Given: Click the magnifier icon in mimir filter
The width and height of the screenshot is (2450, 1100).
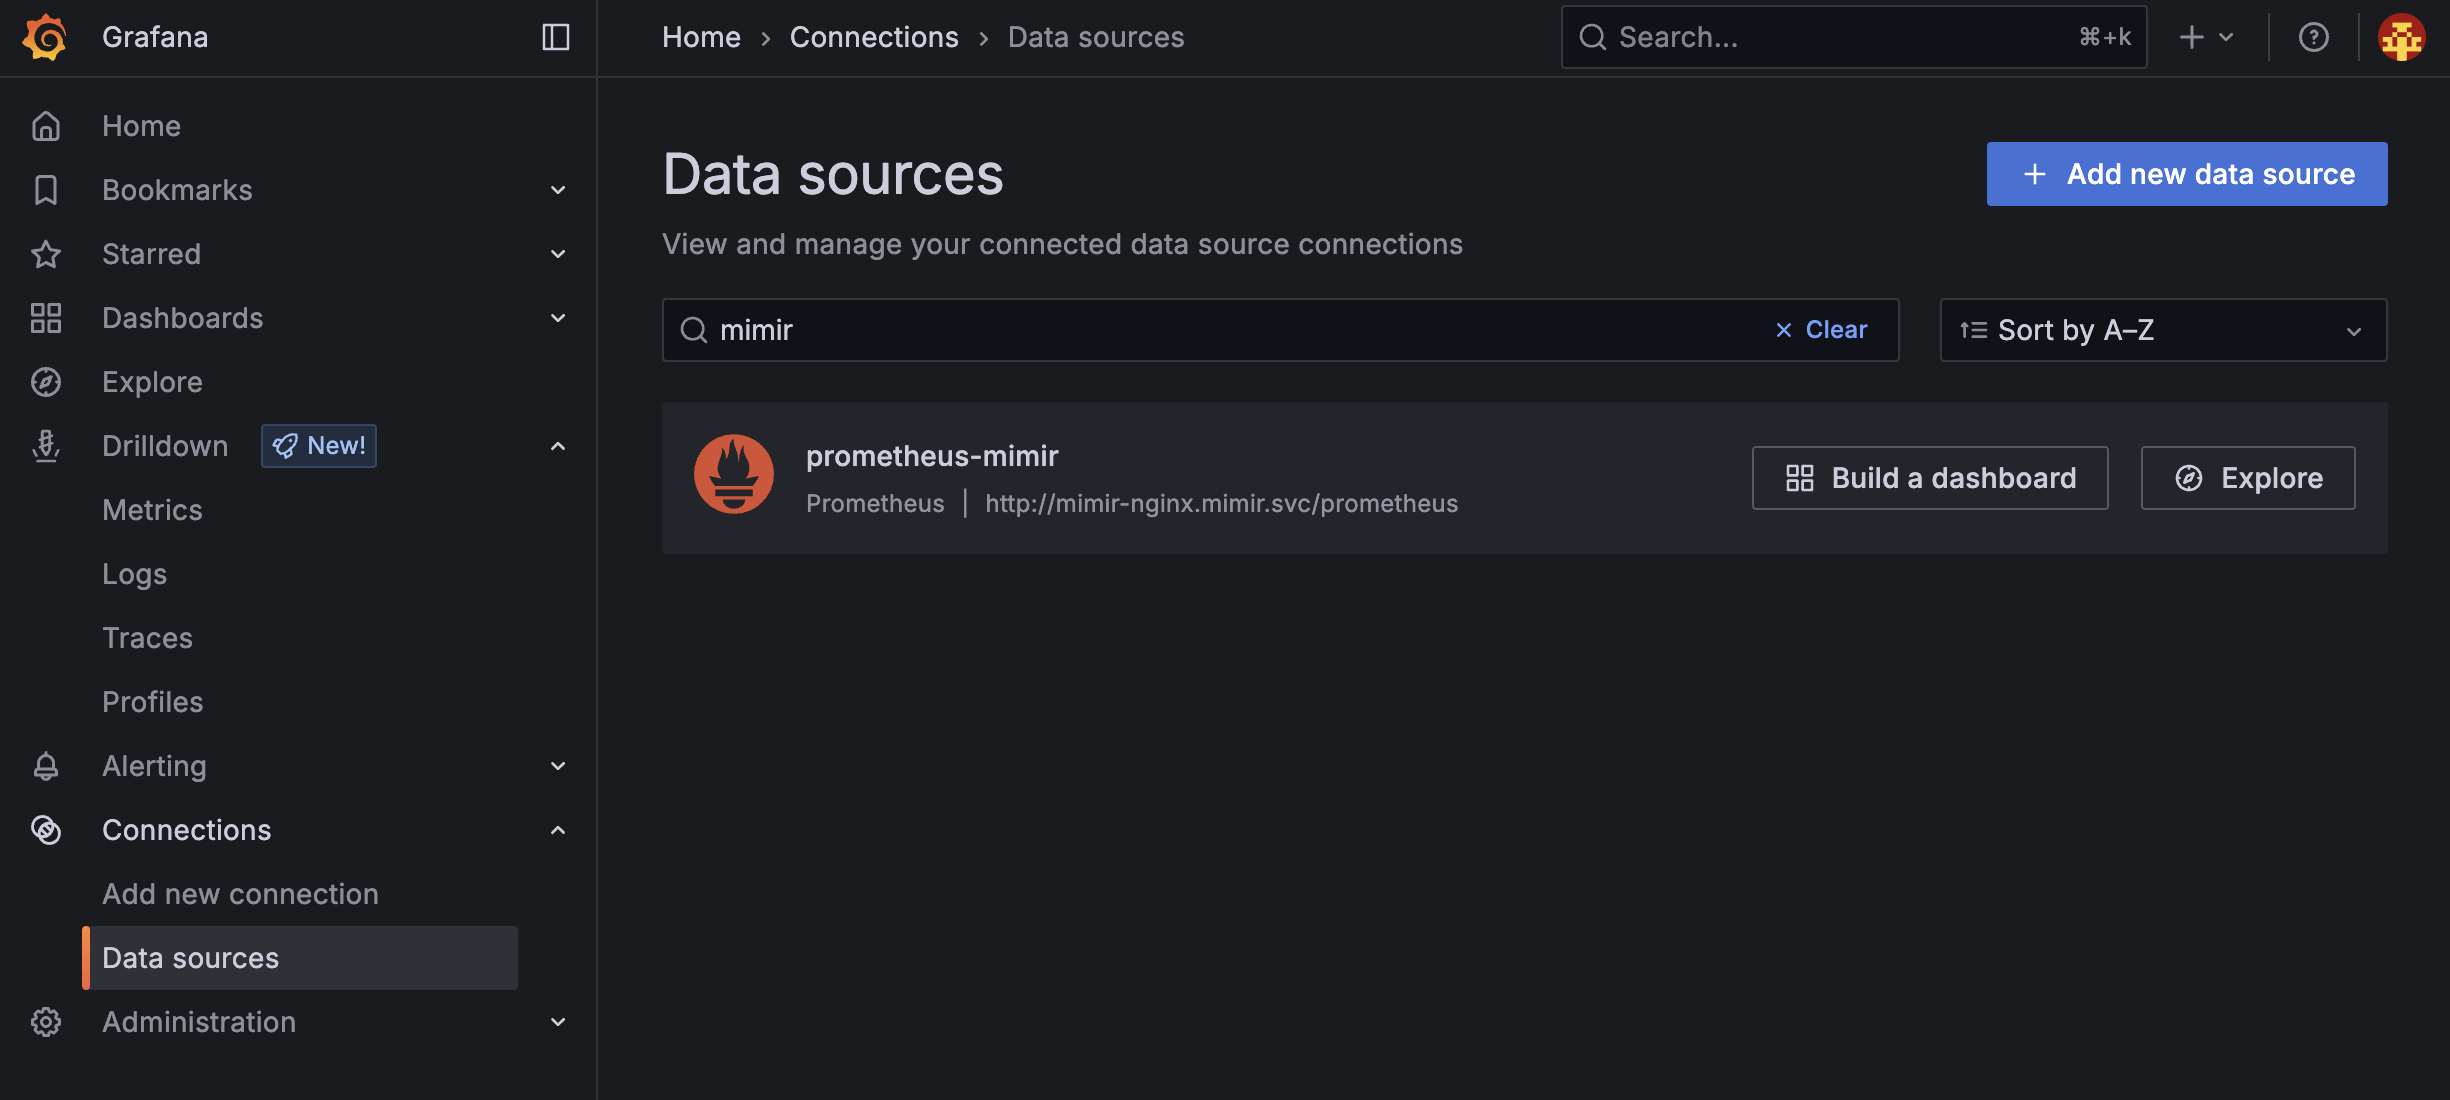Looking at the screenshot, I should [694, 330].
